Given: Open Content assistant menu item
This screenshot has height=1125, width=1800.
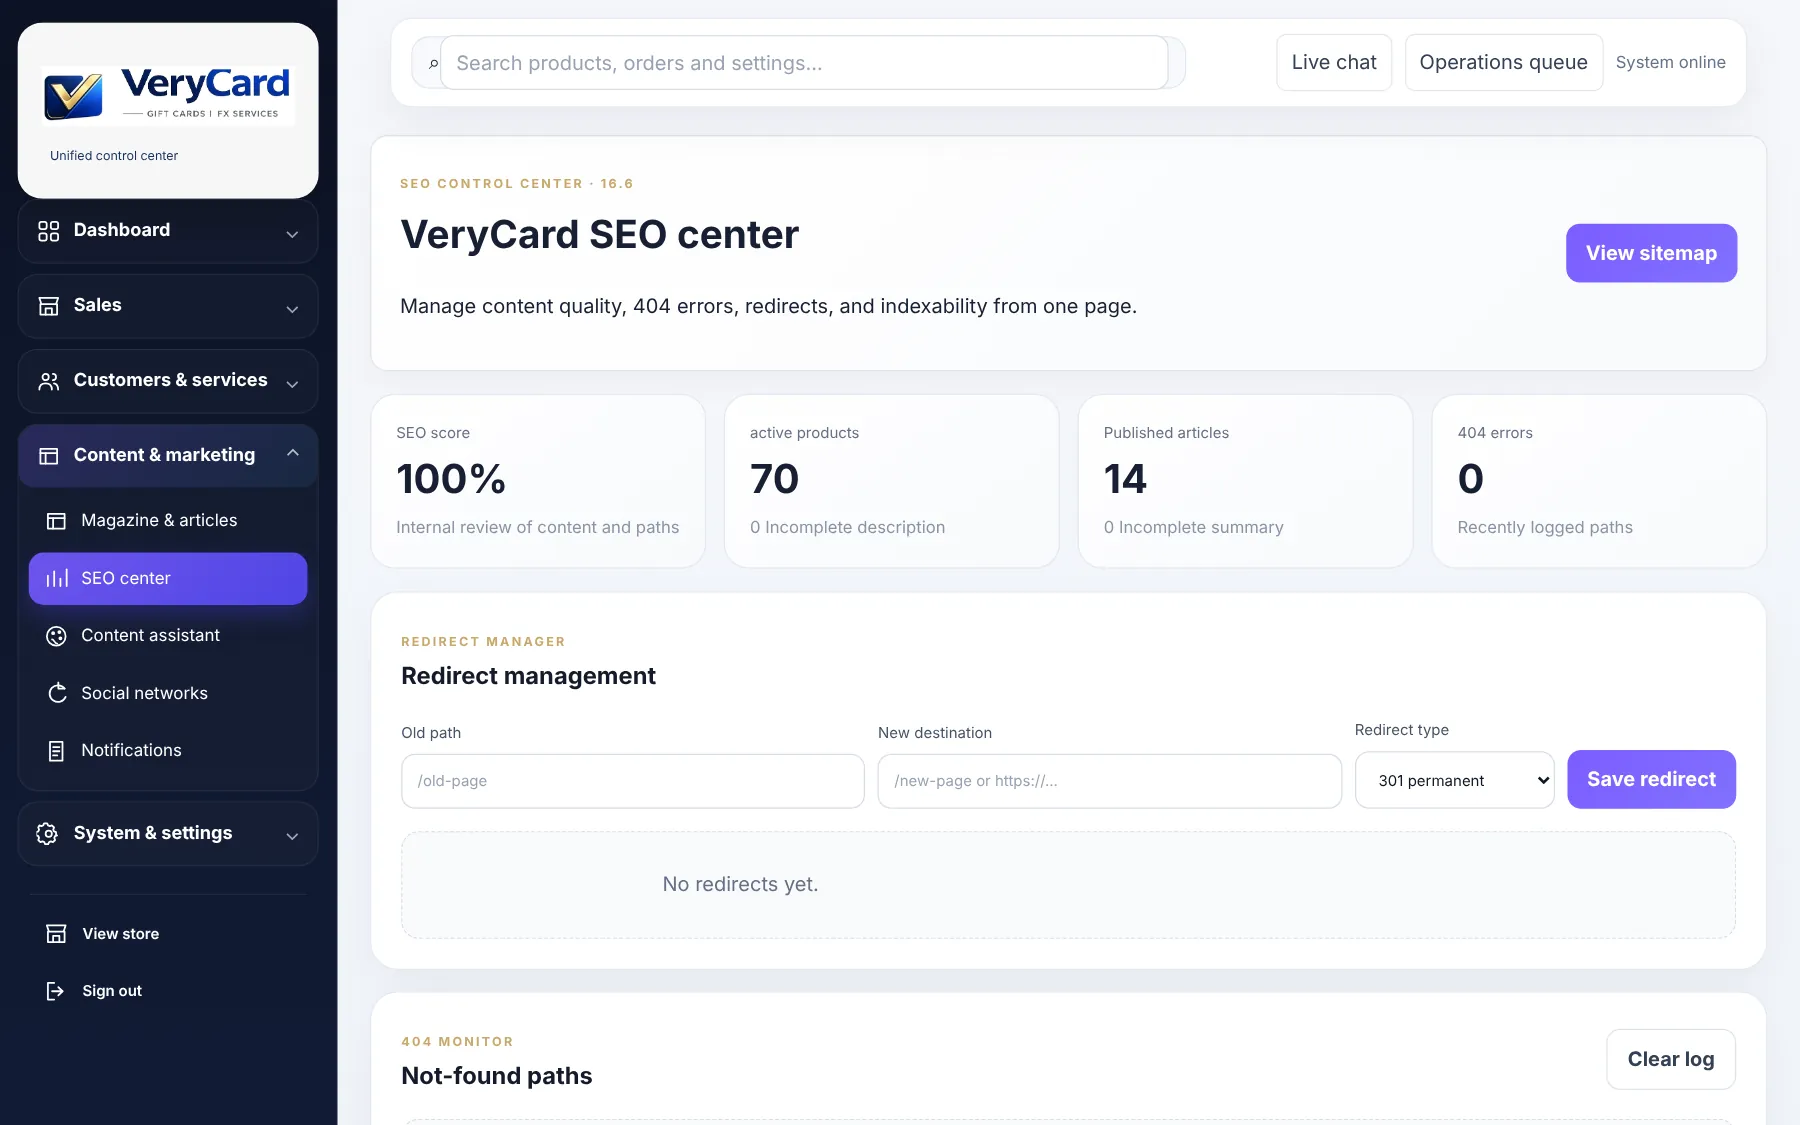Looking at the screenshot, I should coord(168,636).
